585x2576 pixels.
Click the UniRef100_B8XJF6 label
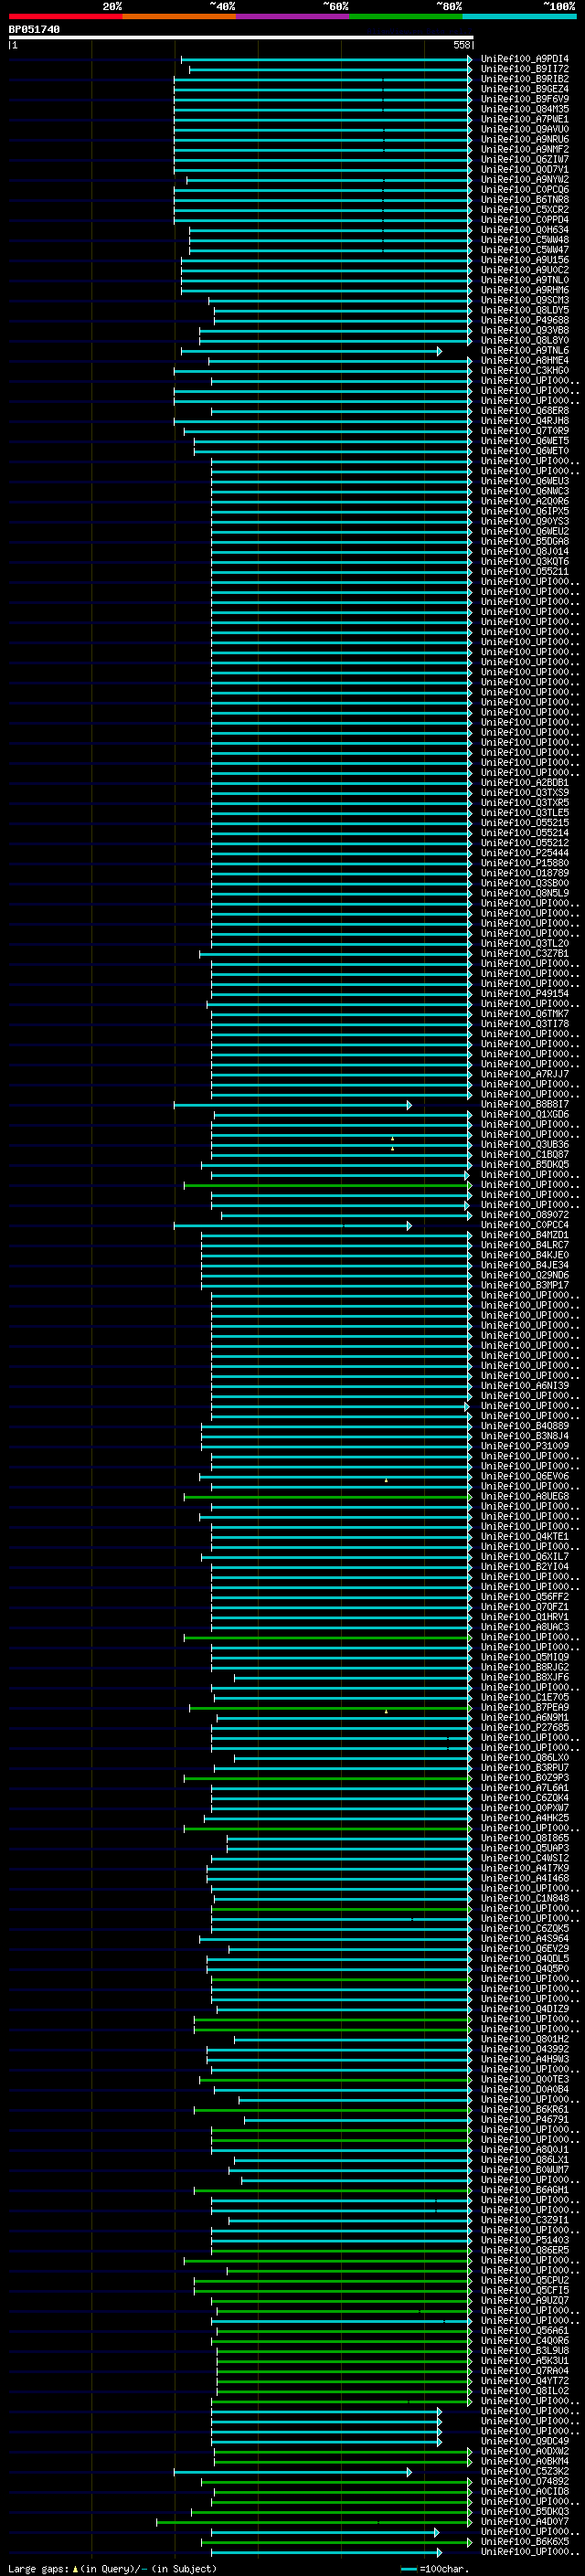pos(524,1677)
